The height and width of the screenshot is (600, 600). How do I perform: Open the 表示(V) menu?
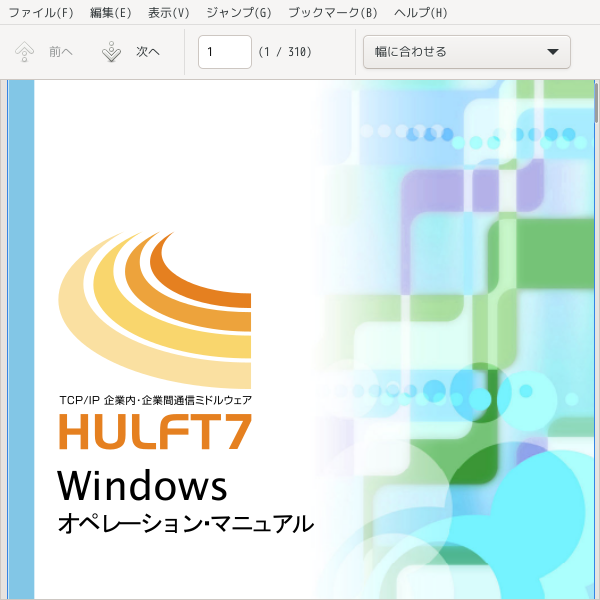(169, 13)
